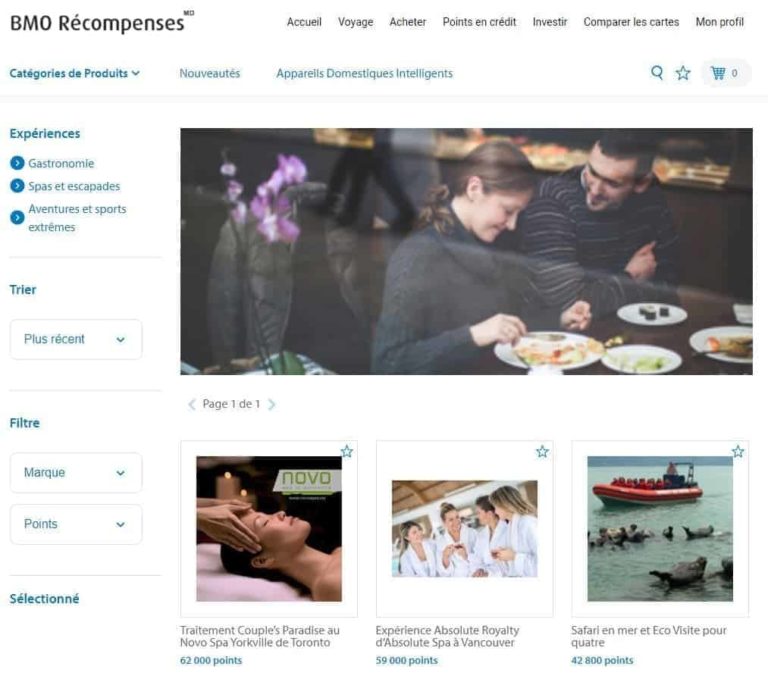Screen dimensions: 768x682
Task: Click the Nouveautés link
Action: (210, 73)
